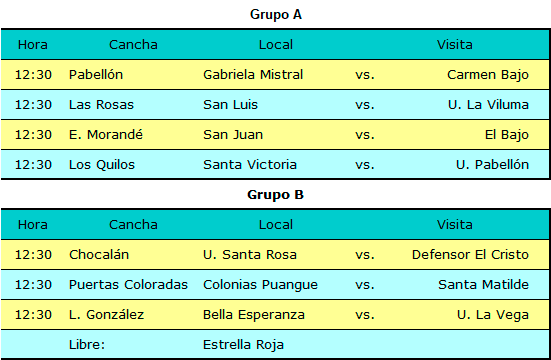This screenshot has height=360, width=551.
Task: Click the Defensor El Cristo team
Action: click(x=470, y=255)
